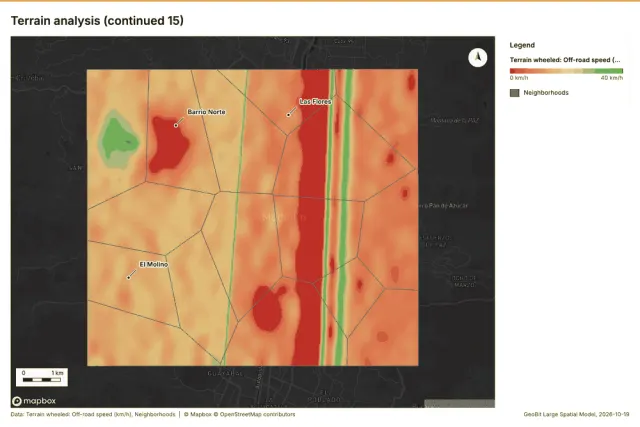Click the 40 km/h legend value
640x427 pixels.
[612, 78]
